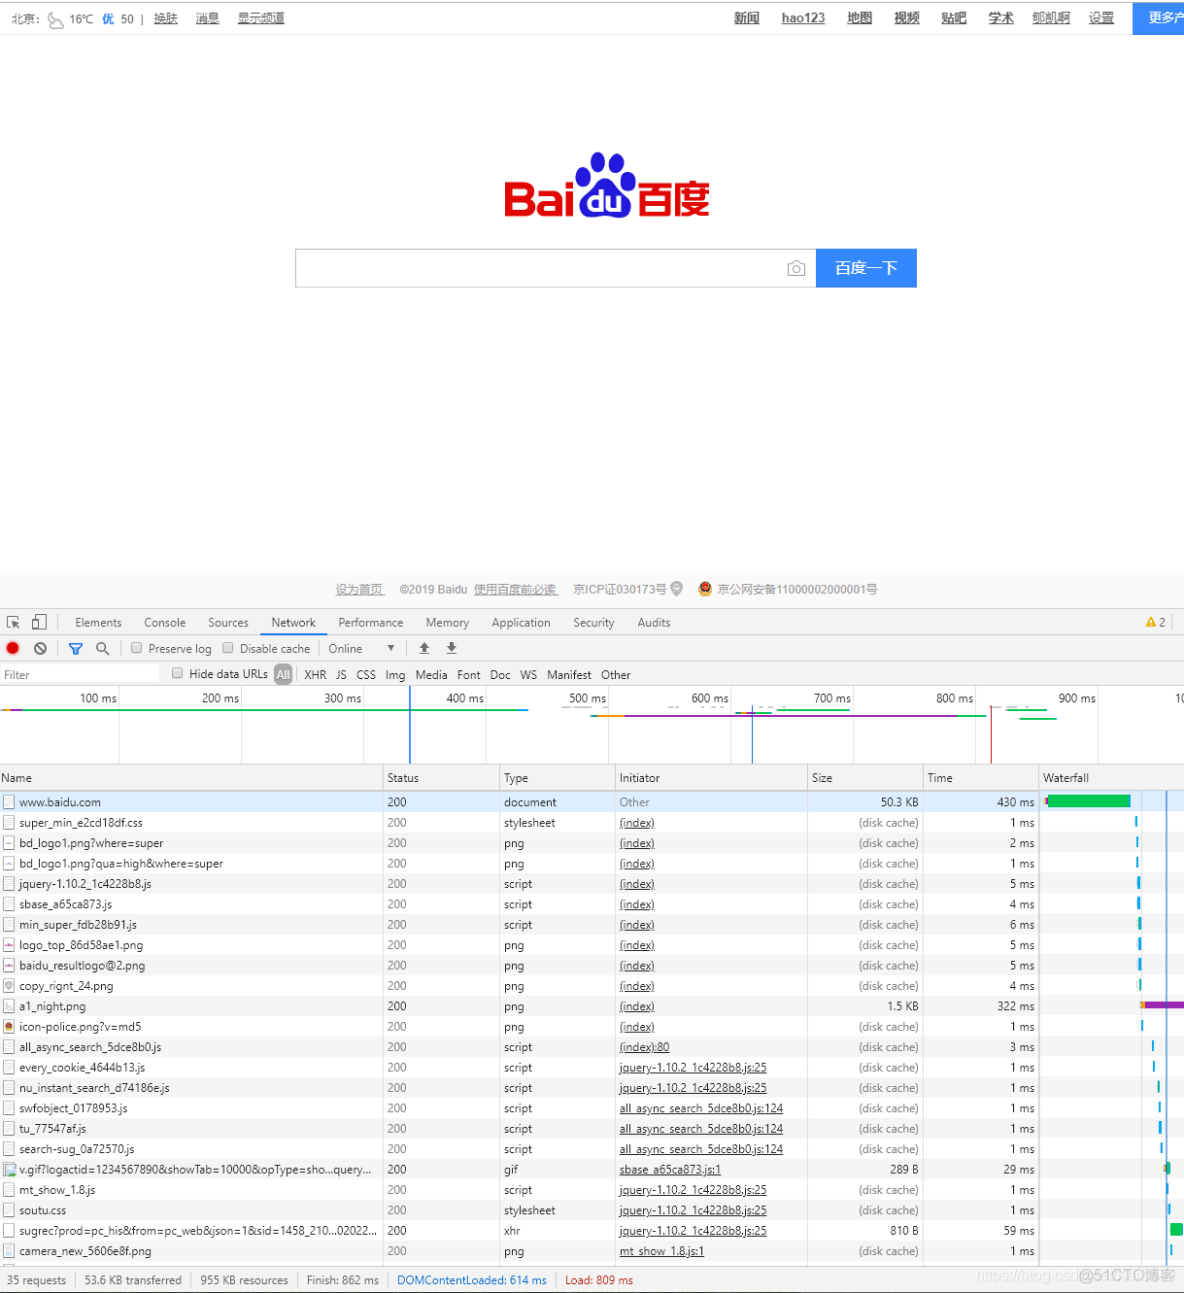Open the 地图 link

pyautogui.click(x=860, y=18)
